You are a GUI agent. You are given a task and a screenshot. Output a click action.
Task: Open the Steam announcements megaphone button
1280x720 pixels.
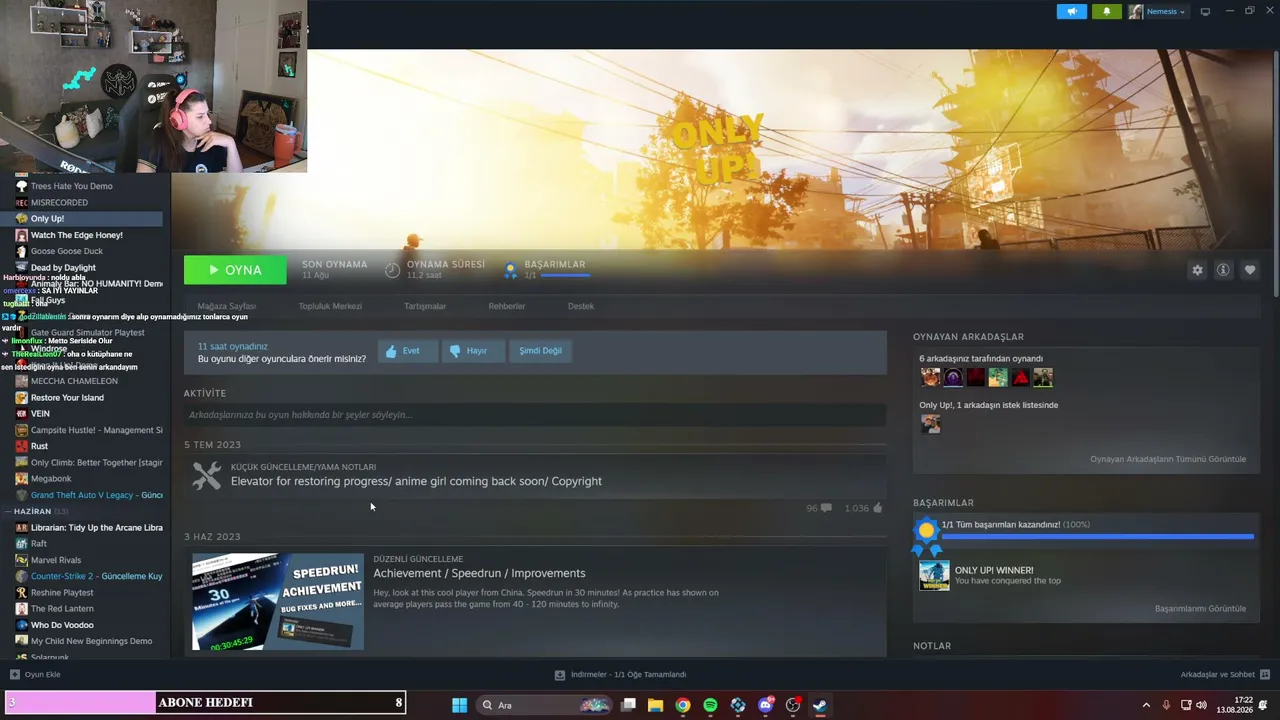pos(1072,11)
